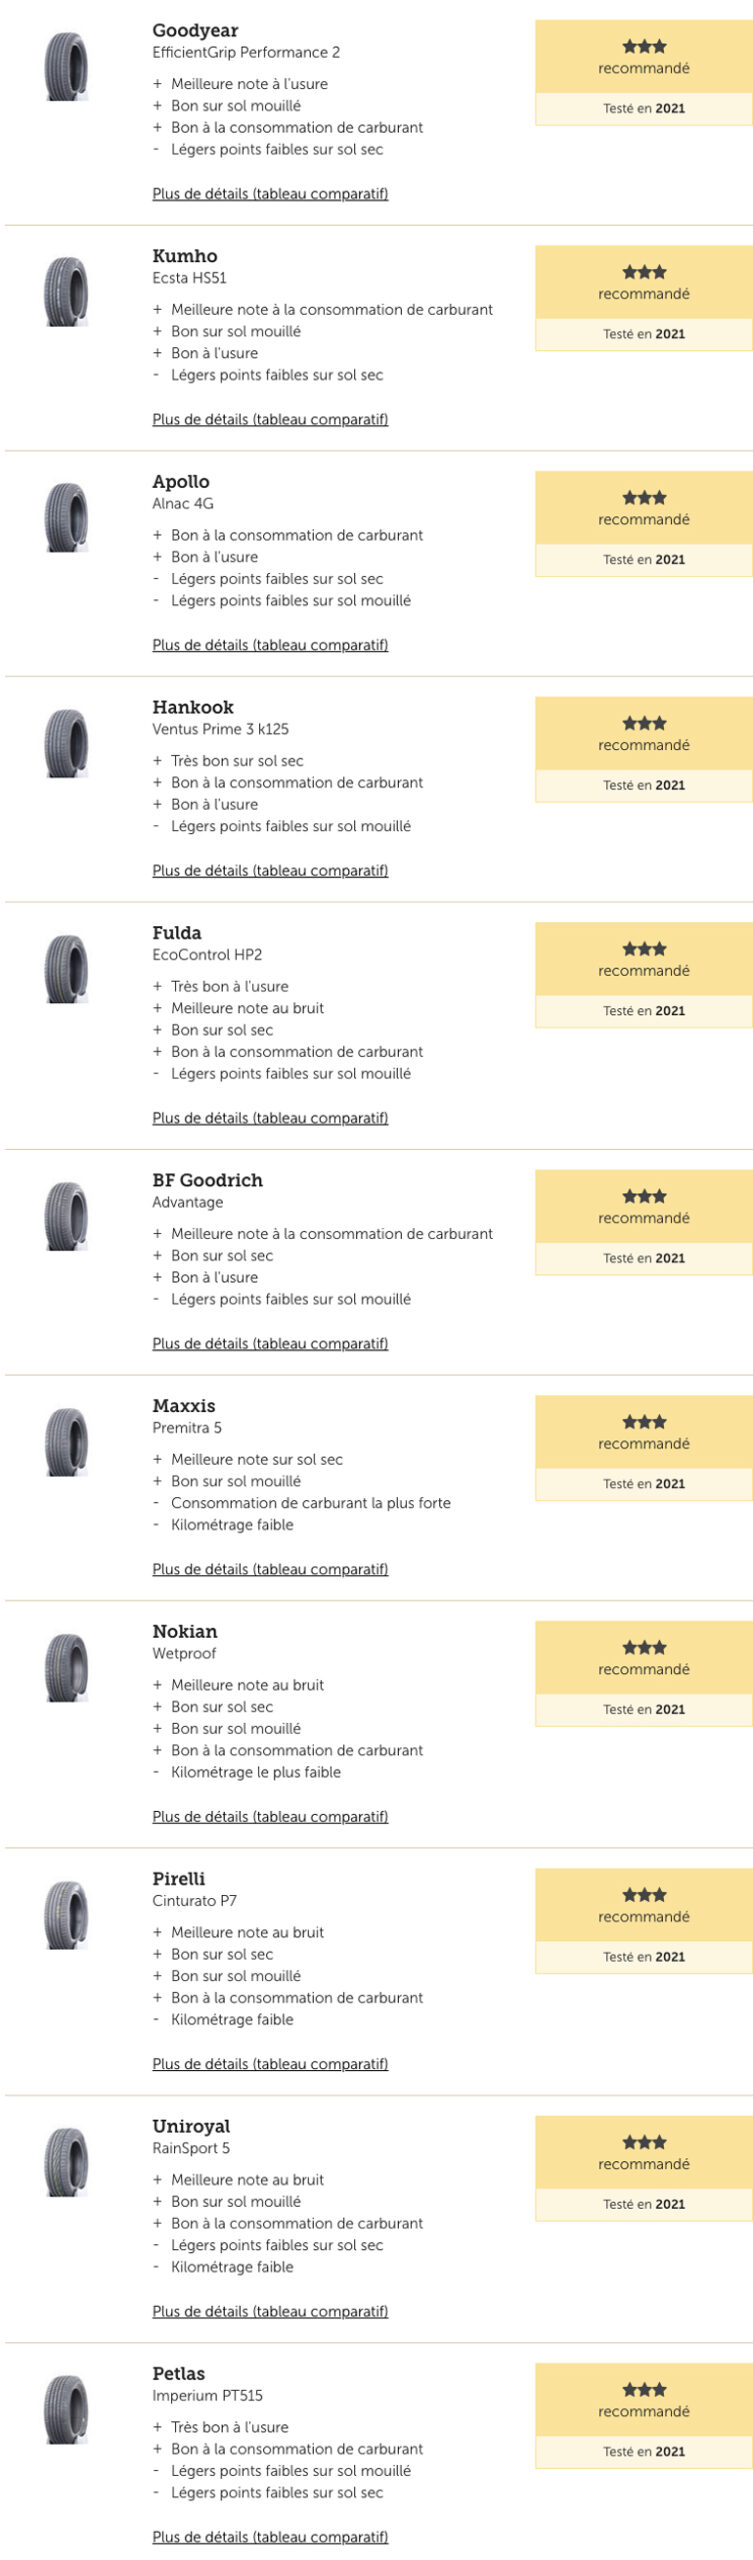Click the Pirelli Cinturato P7 tire image
Image resolution: width=753 pixels, height=2560 pixels.
pos(66,1915)
